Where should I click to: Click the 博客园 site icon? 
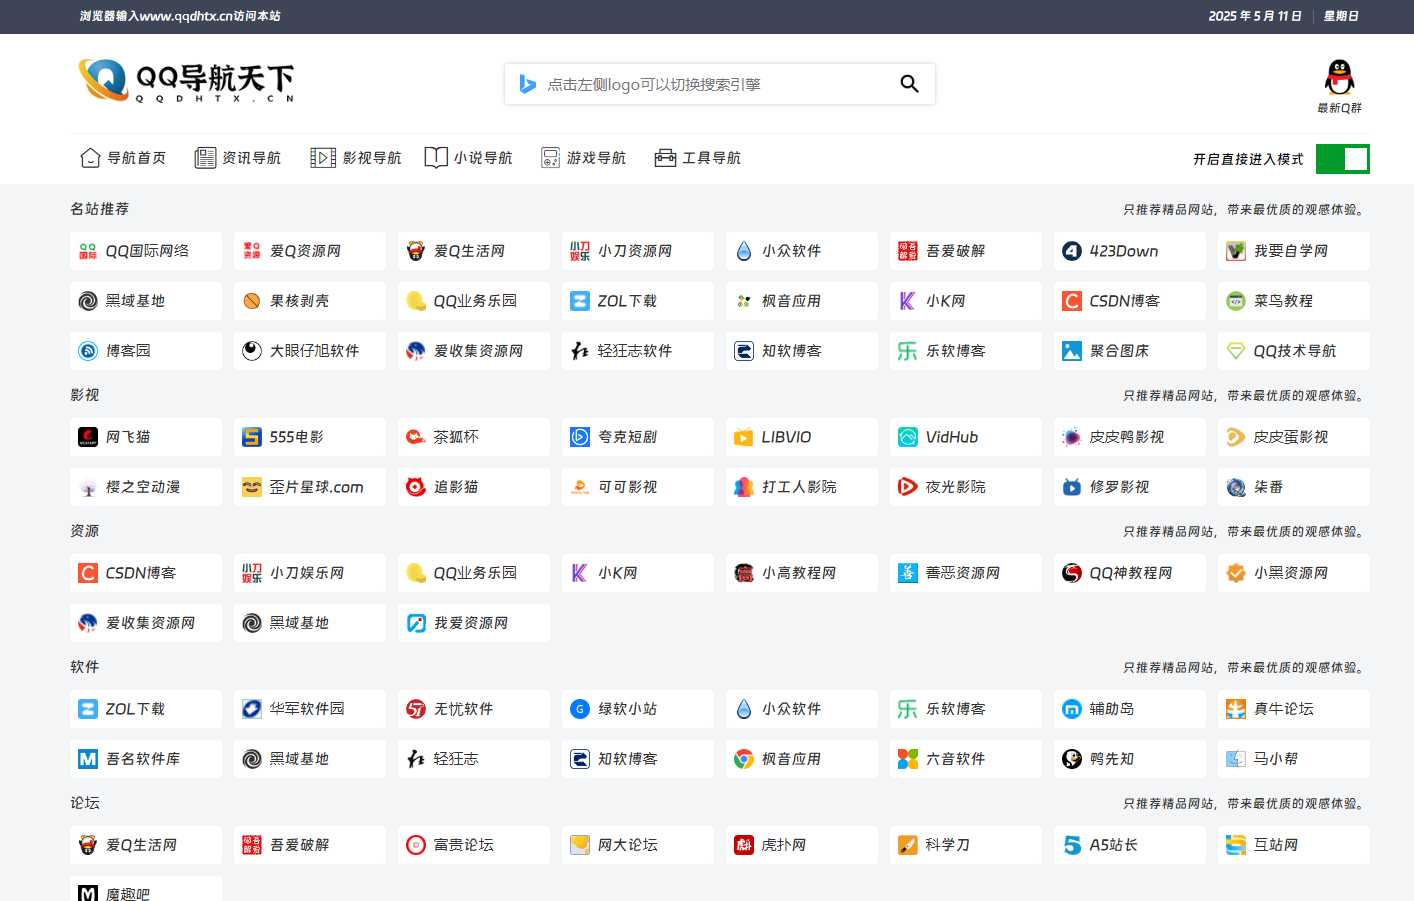[x=88, y=351]
